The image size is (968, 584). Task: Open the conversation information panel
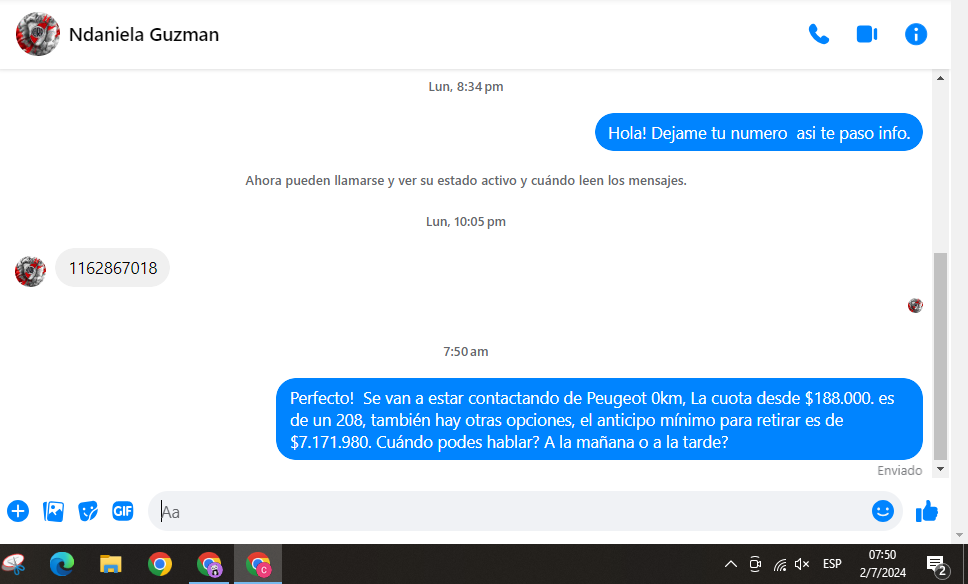coord(915,34)
